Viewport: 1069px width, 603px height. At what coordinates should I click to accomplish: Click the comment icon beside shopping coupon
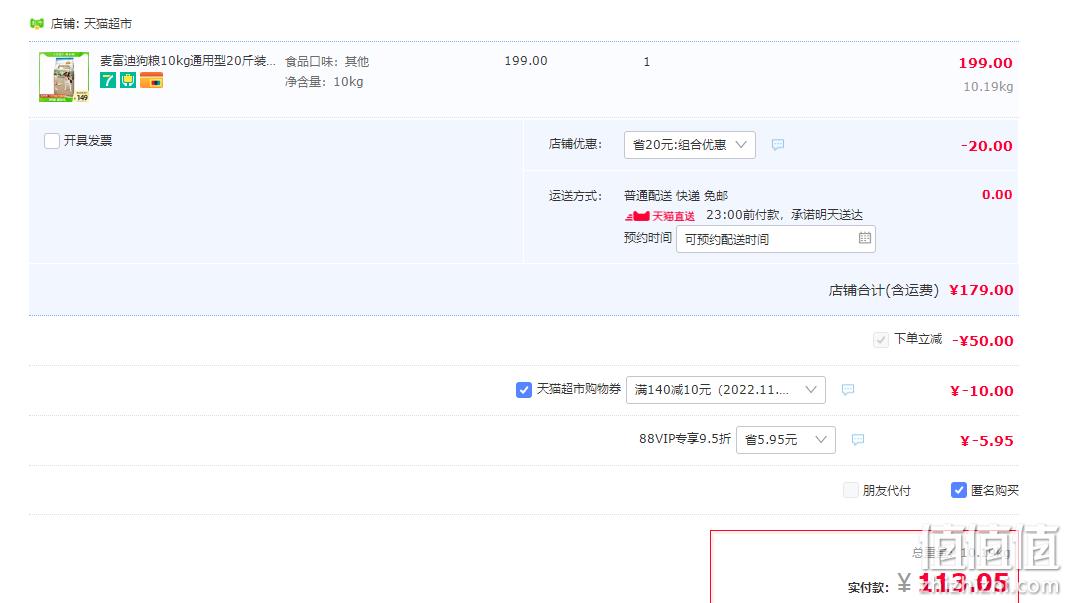coord(847,389)
